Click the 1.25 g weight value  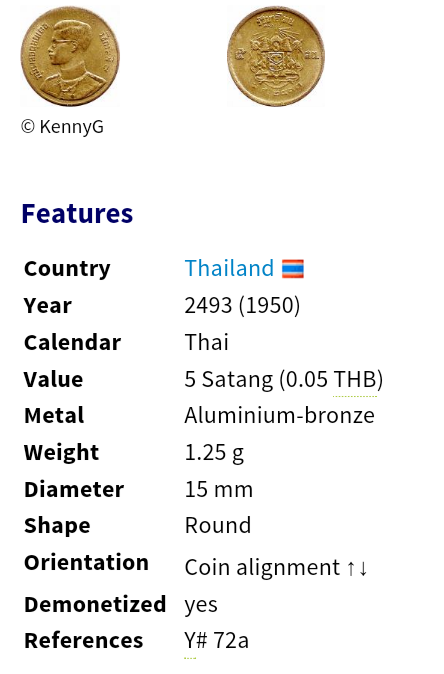click(x=214, y=453)
